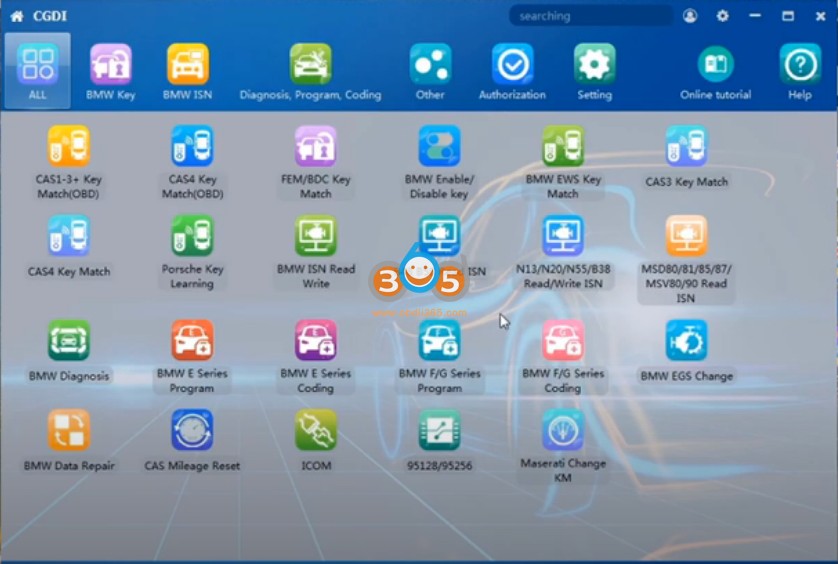
Task: Open CAS1-3+ Key Match(OBD) function
Action: point(68,163)
